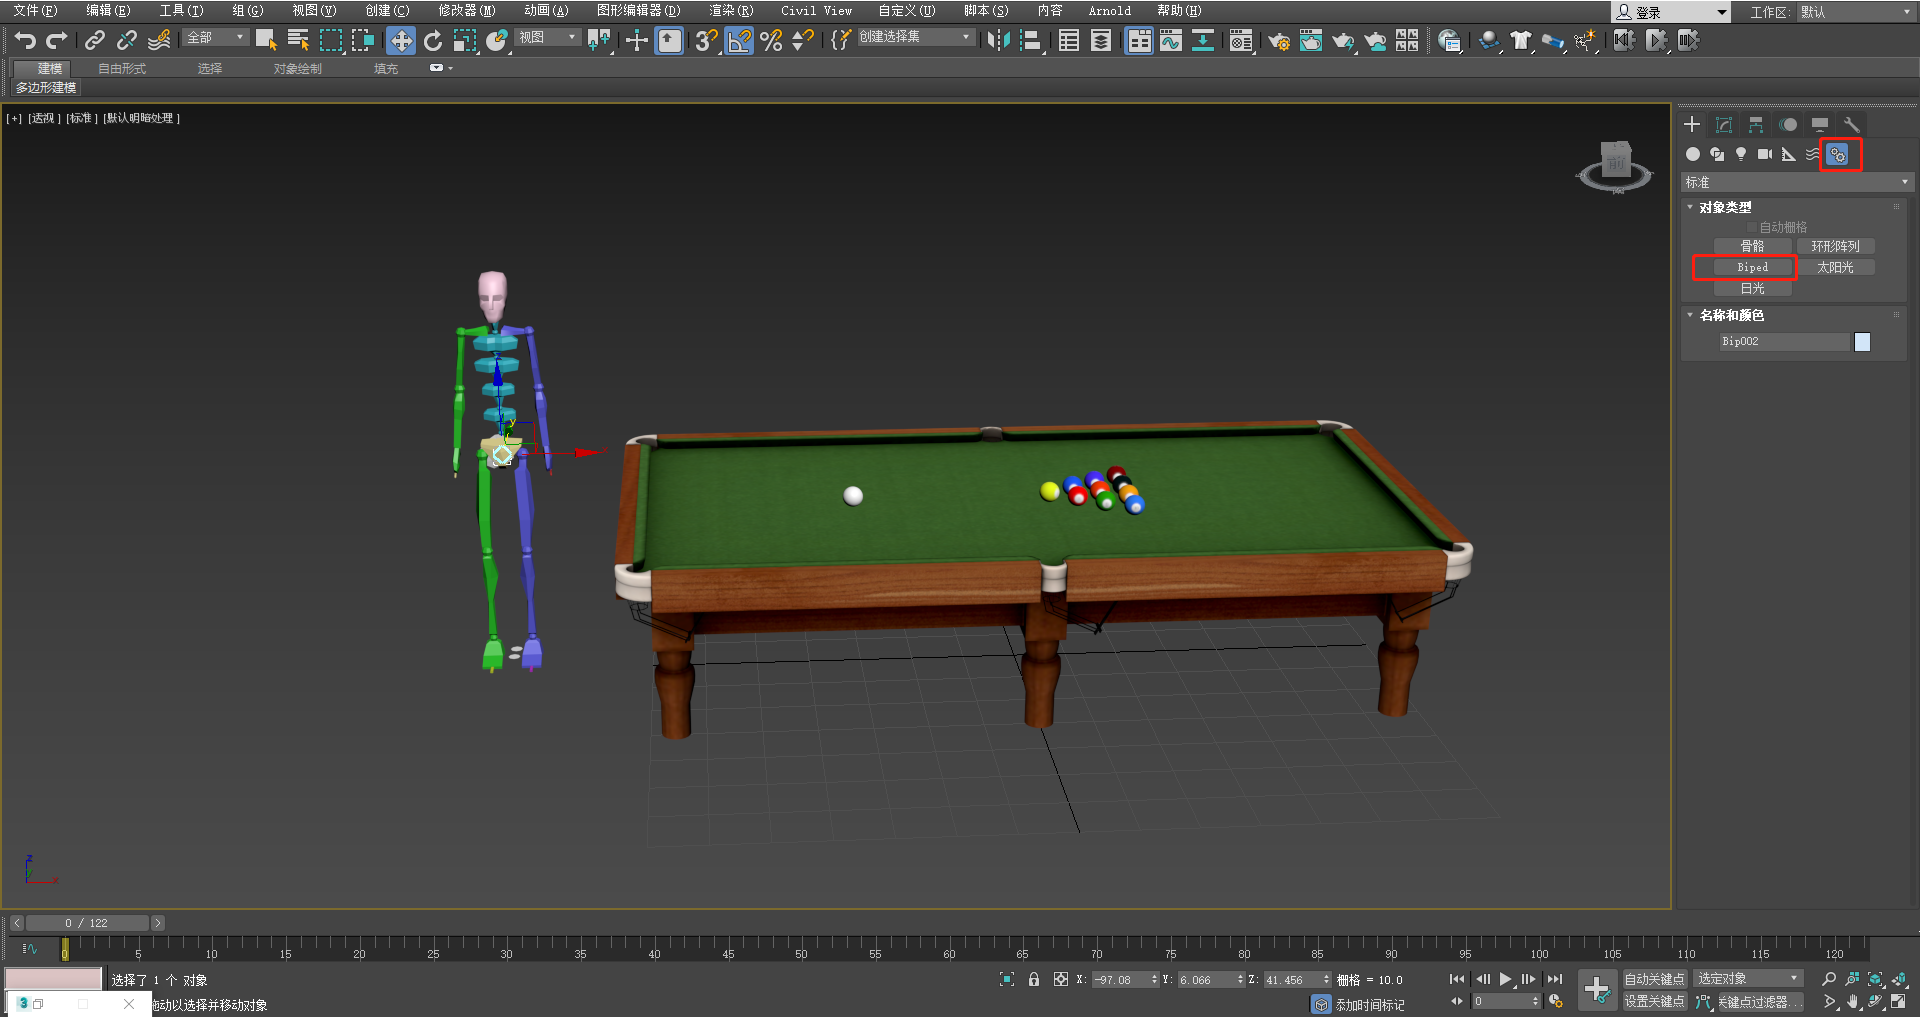Open the 全部 selection filter dropdown
Viewport: 1920px width, 1017px height.
[216, 38]
